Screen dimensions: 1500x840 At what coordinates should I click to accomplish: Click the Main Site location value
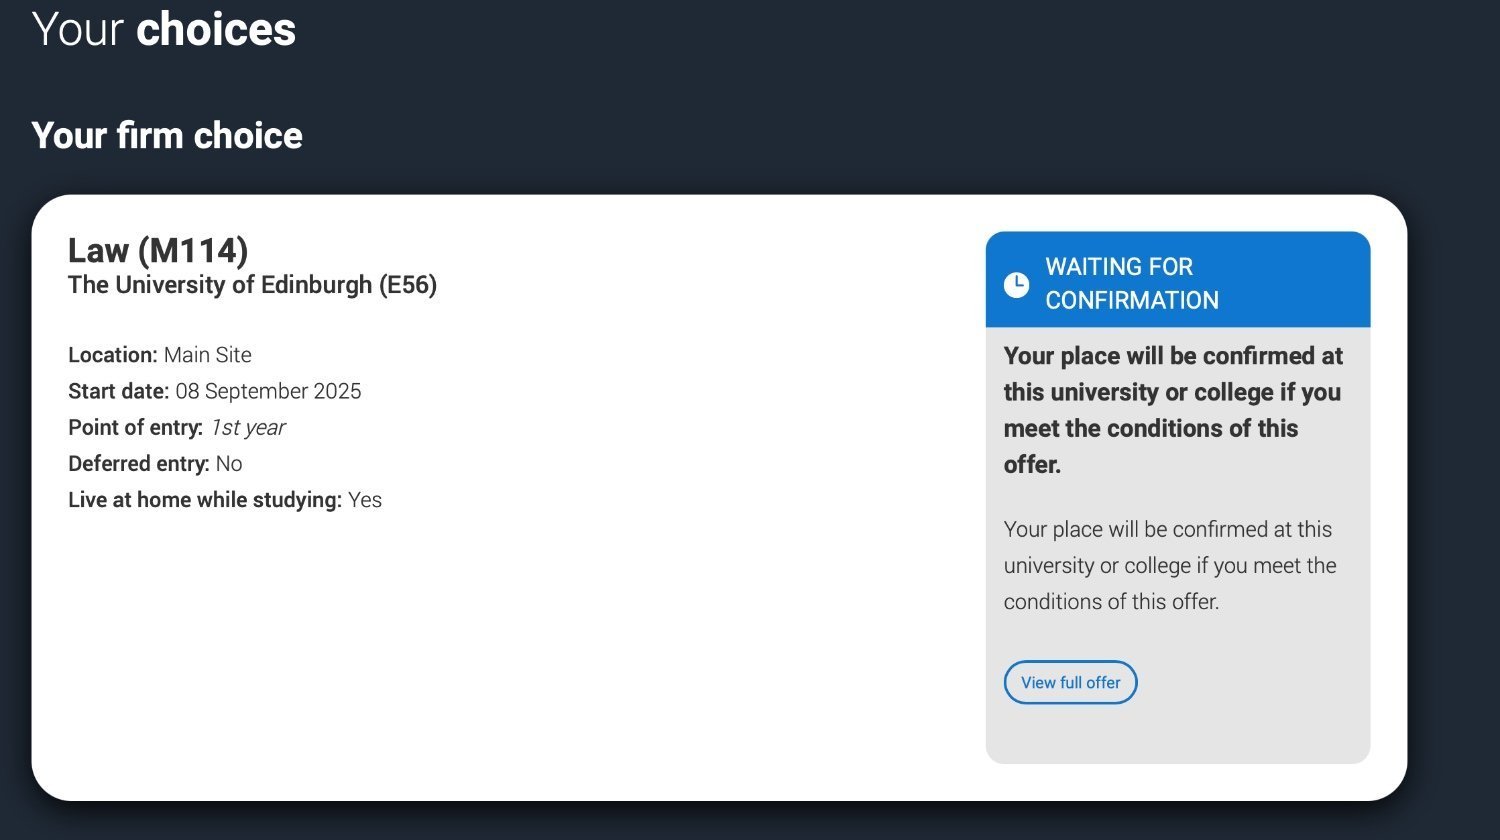[208, 355]
